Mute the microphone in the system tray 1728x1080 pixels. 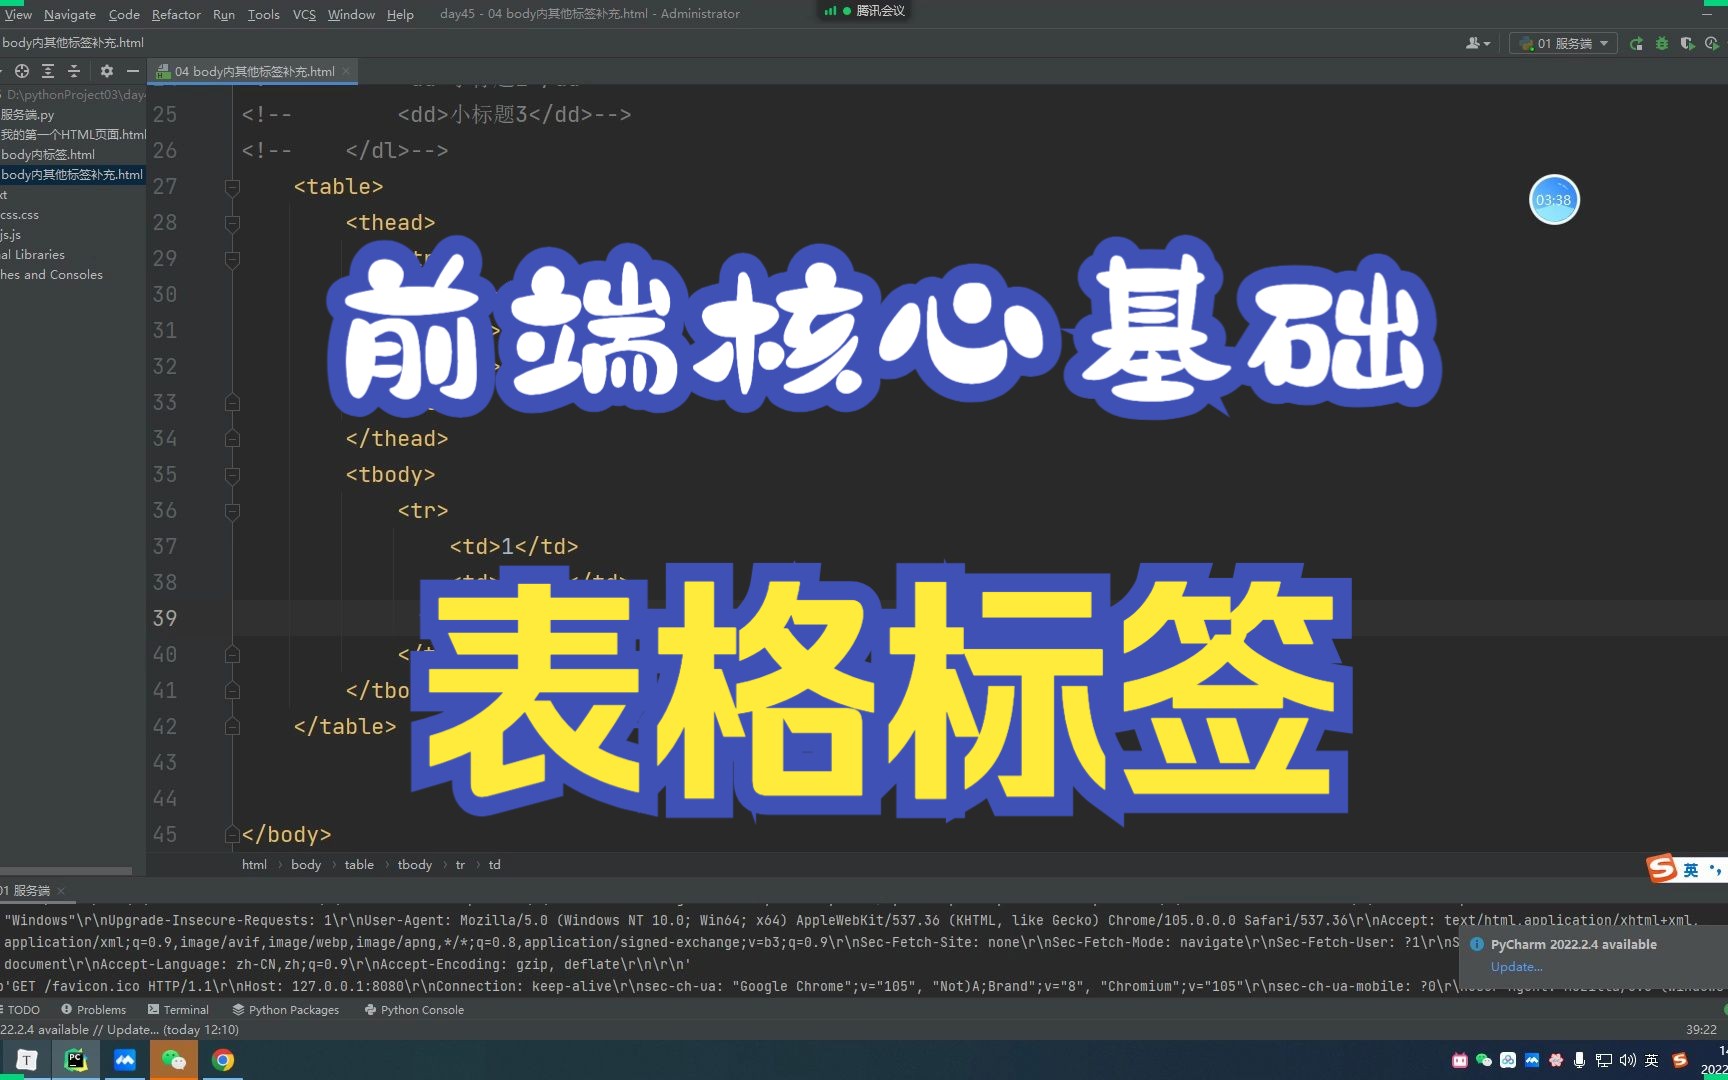point(1579,1060)
